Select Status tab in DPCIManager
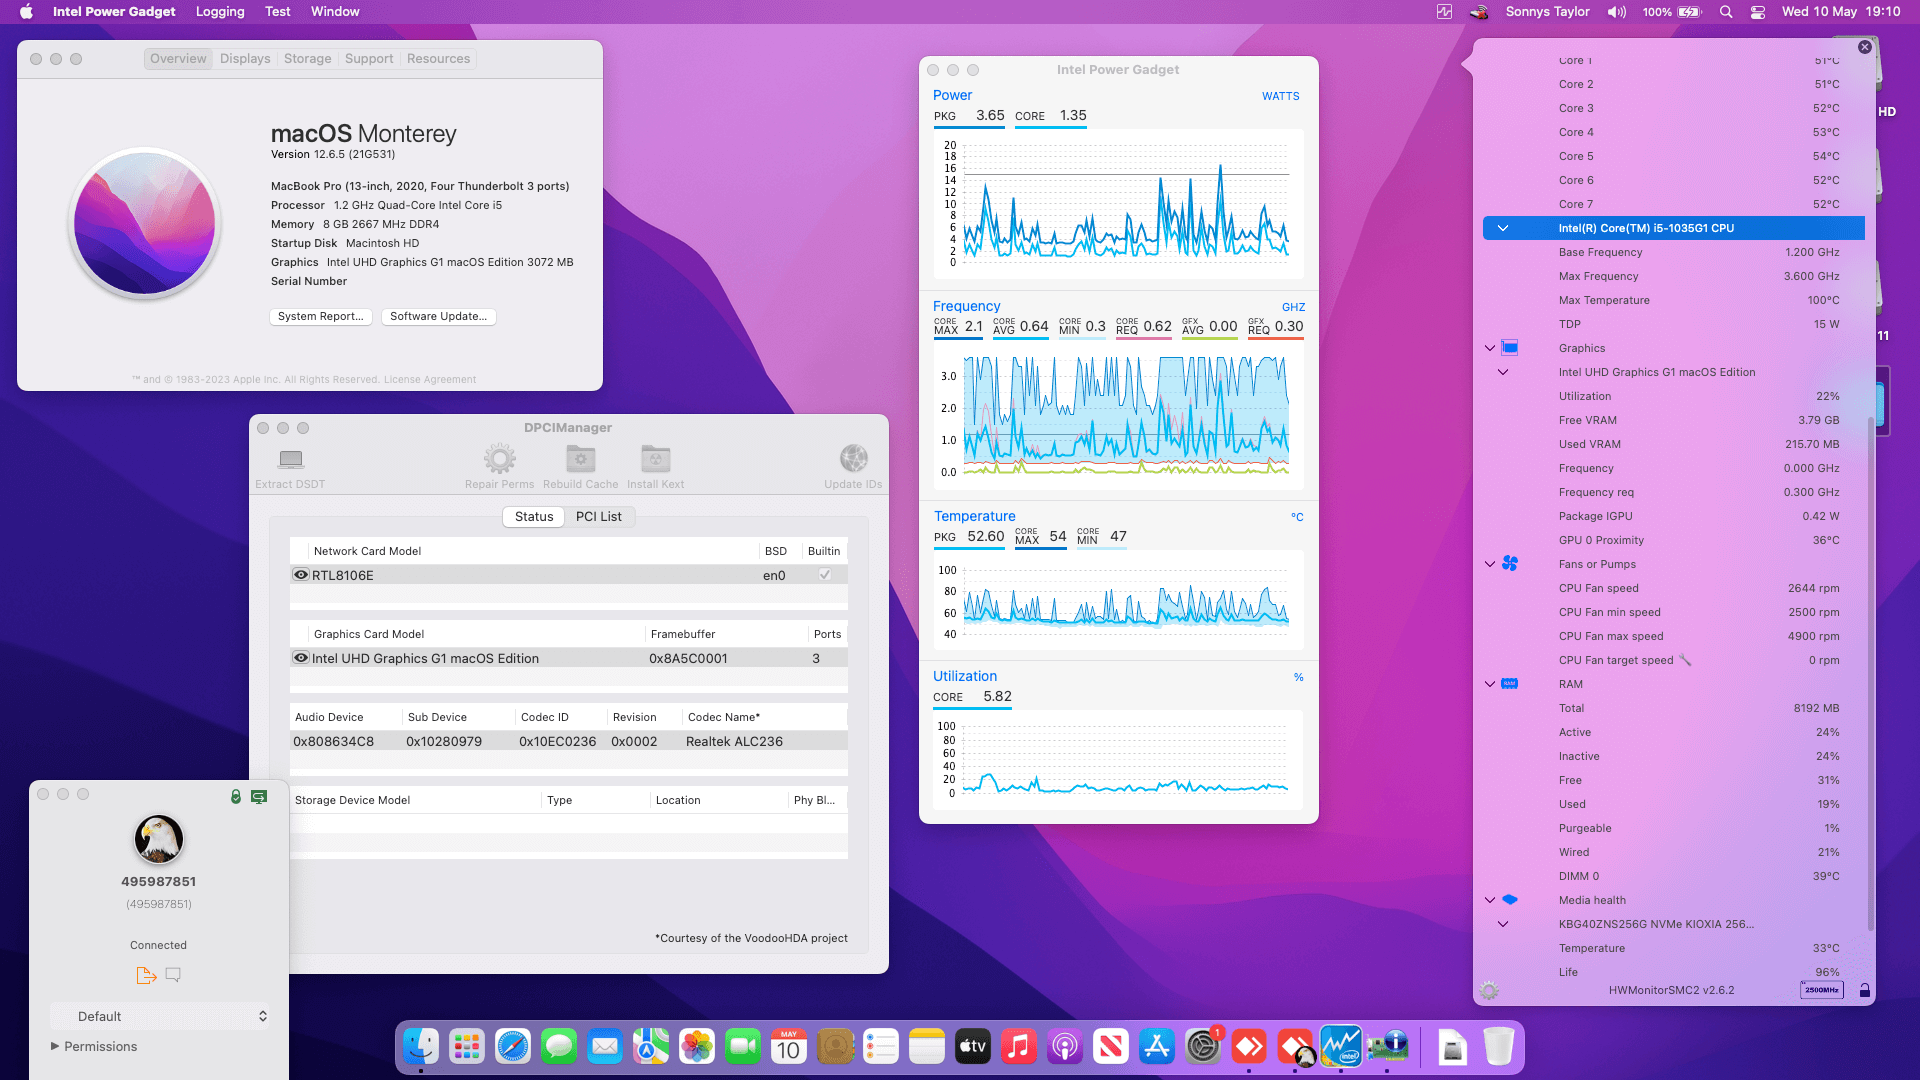 point(534,516)
